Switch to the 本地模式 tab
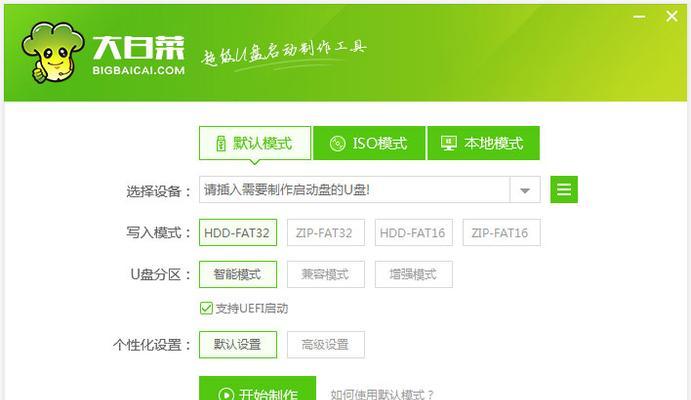The height and width of the screenshot is (400, 691). pyautogui.click(x=483, y=143)
